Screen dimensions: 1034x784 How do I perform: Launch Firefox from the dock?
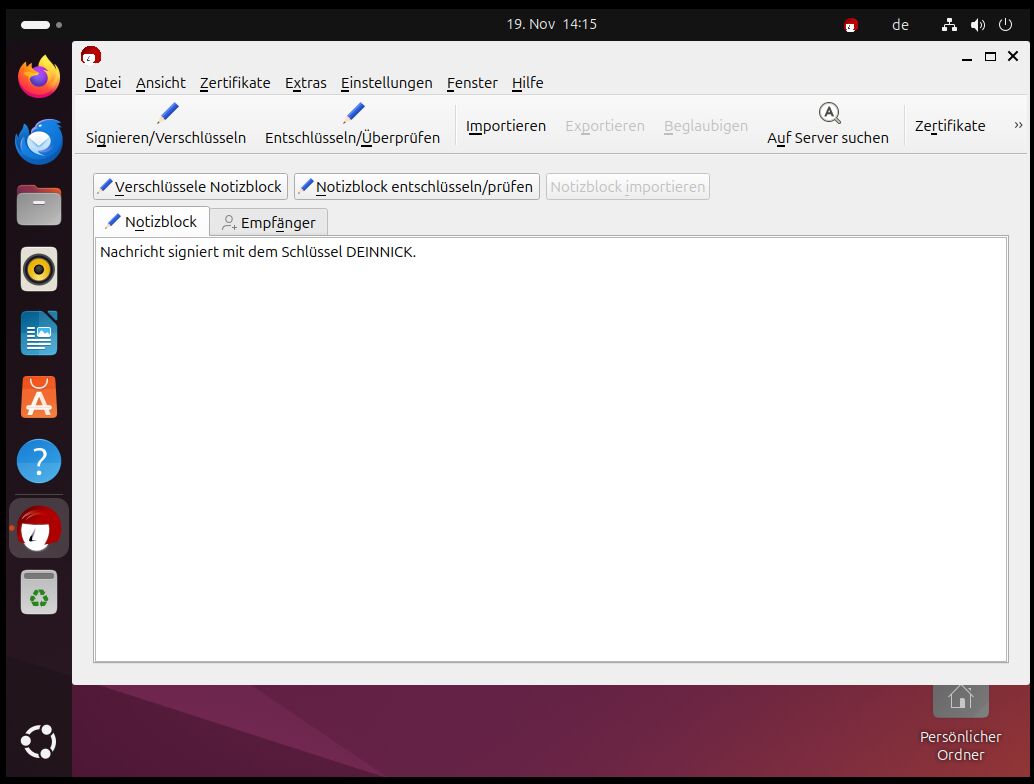tap(39, 77)
